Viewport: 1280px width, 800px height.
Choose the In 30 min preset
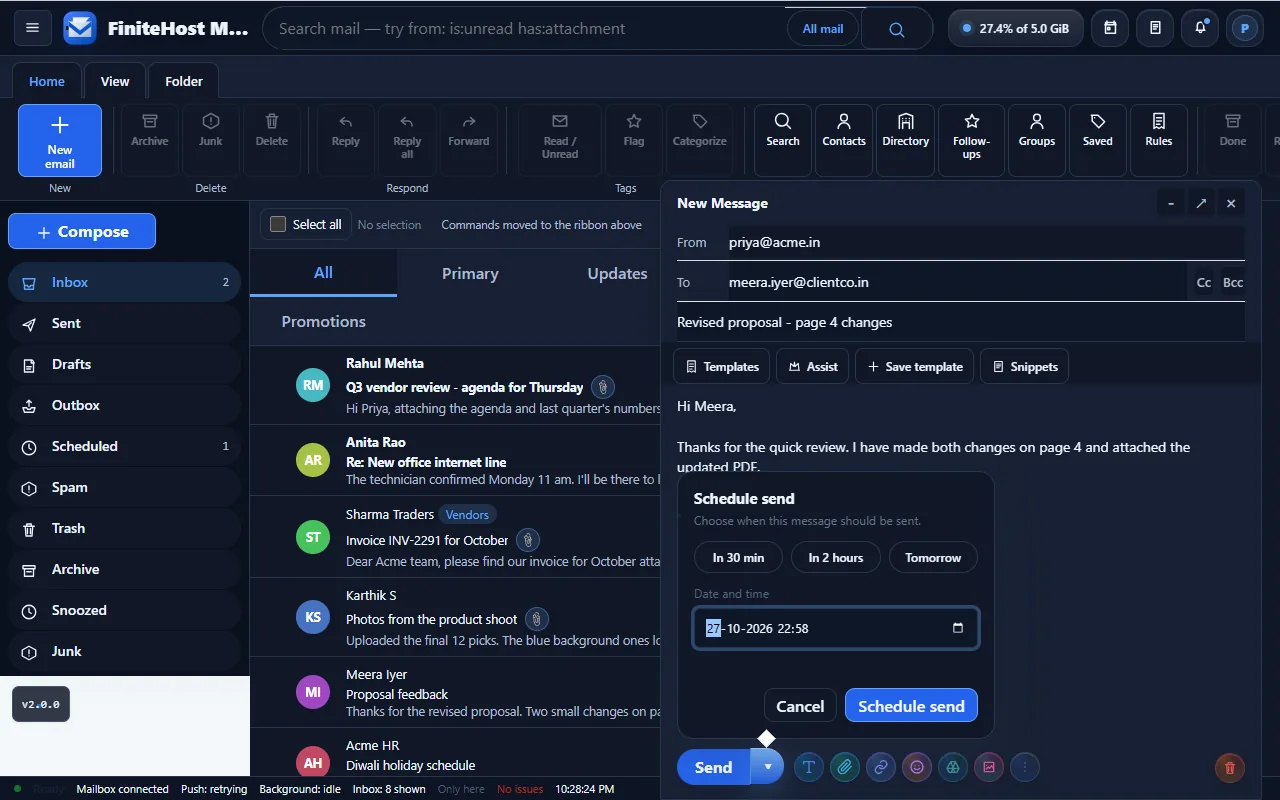point(738,557)
